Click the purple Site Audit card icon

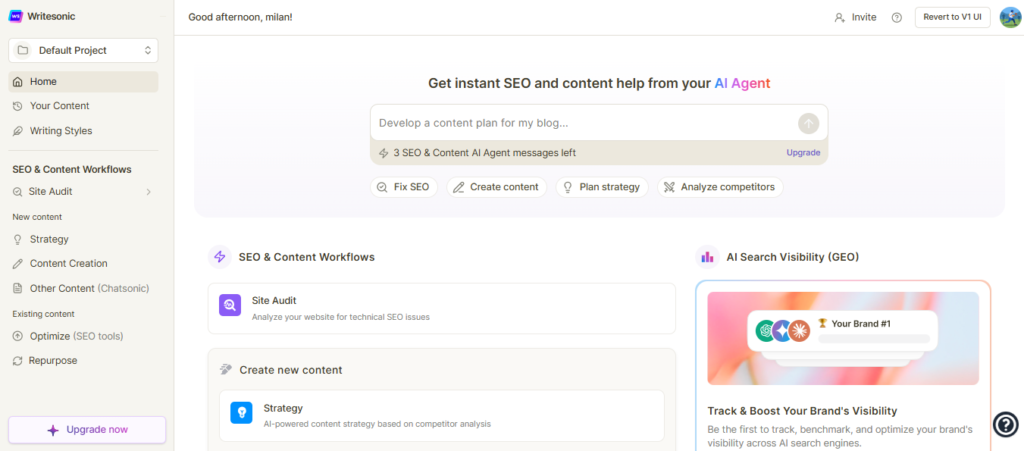[x=230, y=305]
